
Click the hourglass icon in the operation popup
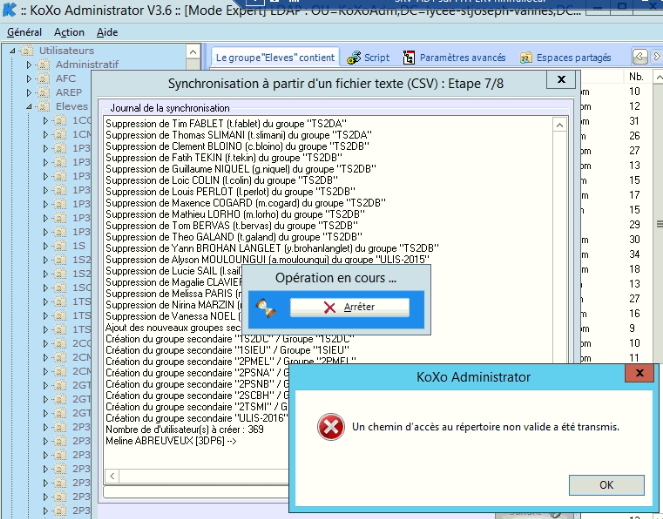(x=266, y=308)
